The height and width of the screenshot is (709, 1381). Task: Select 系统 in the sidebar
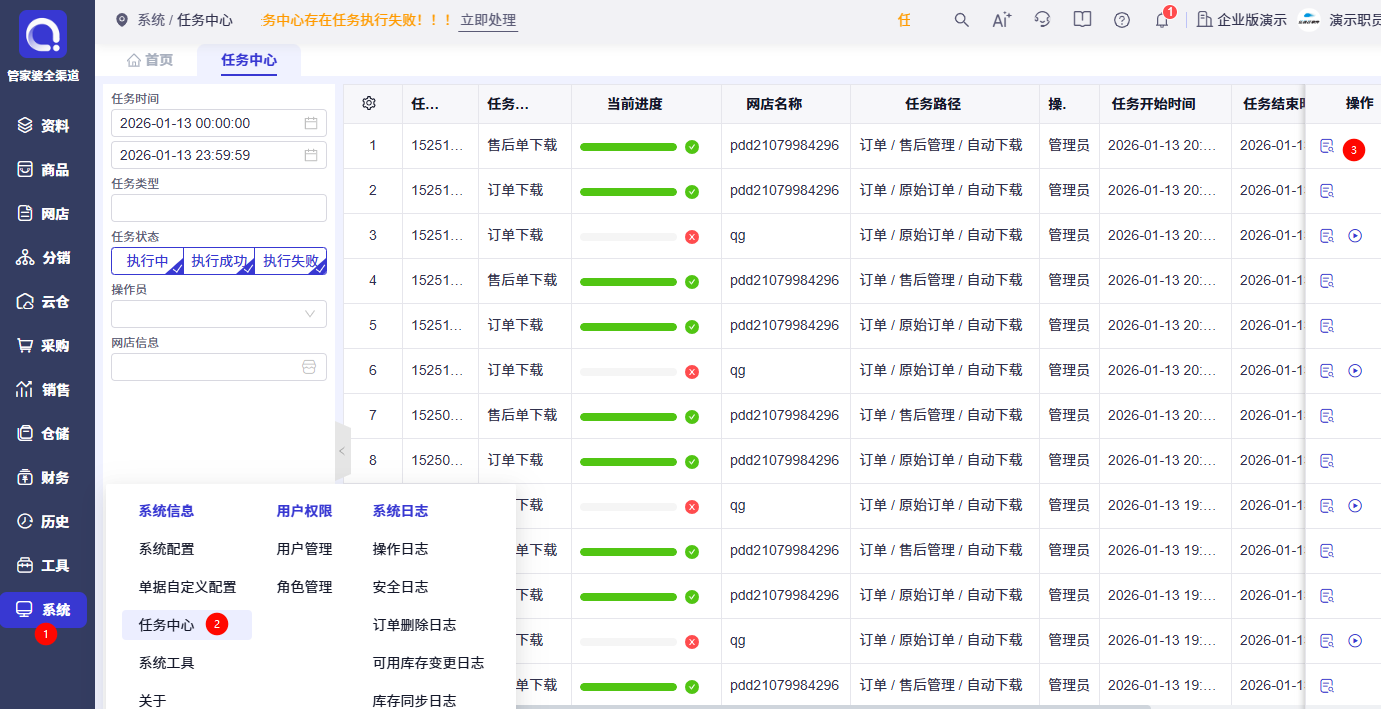[44, 610]
